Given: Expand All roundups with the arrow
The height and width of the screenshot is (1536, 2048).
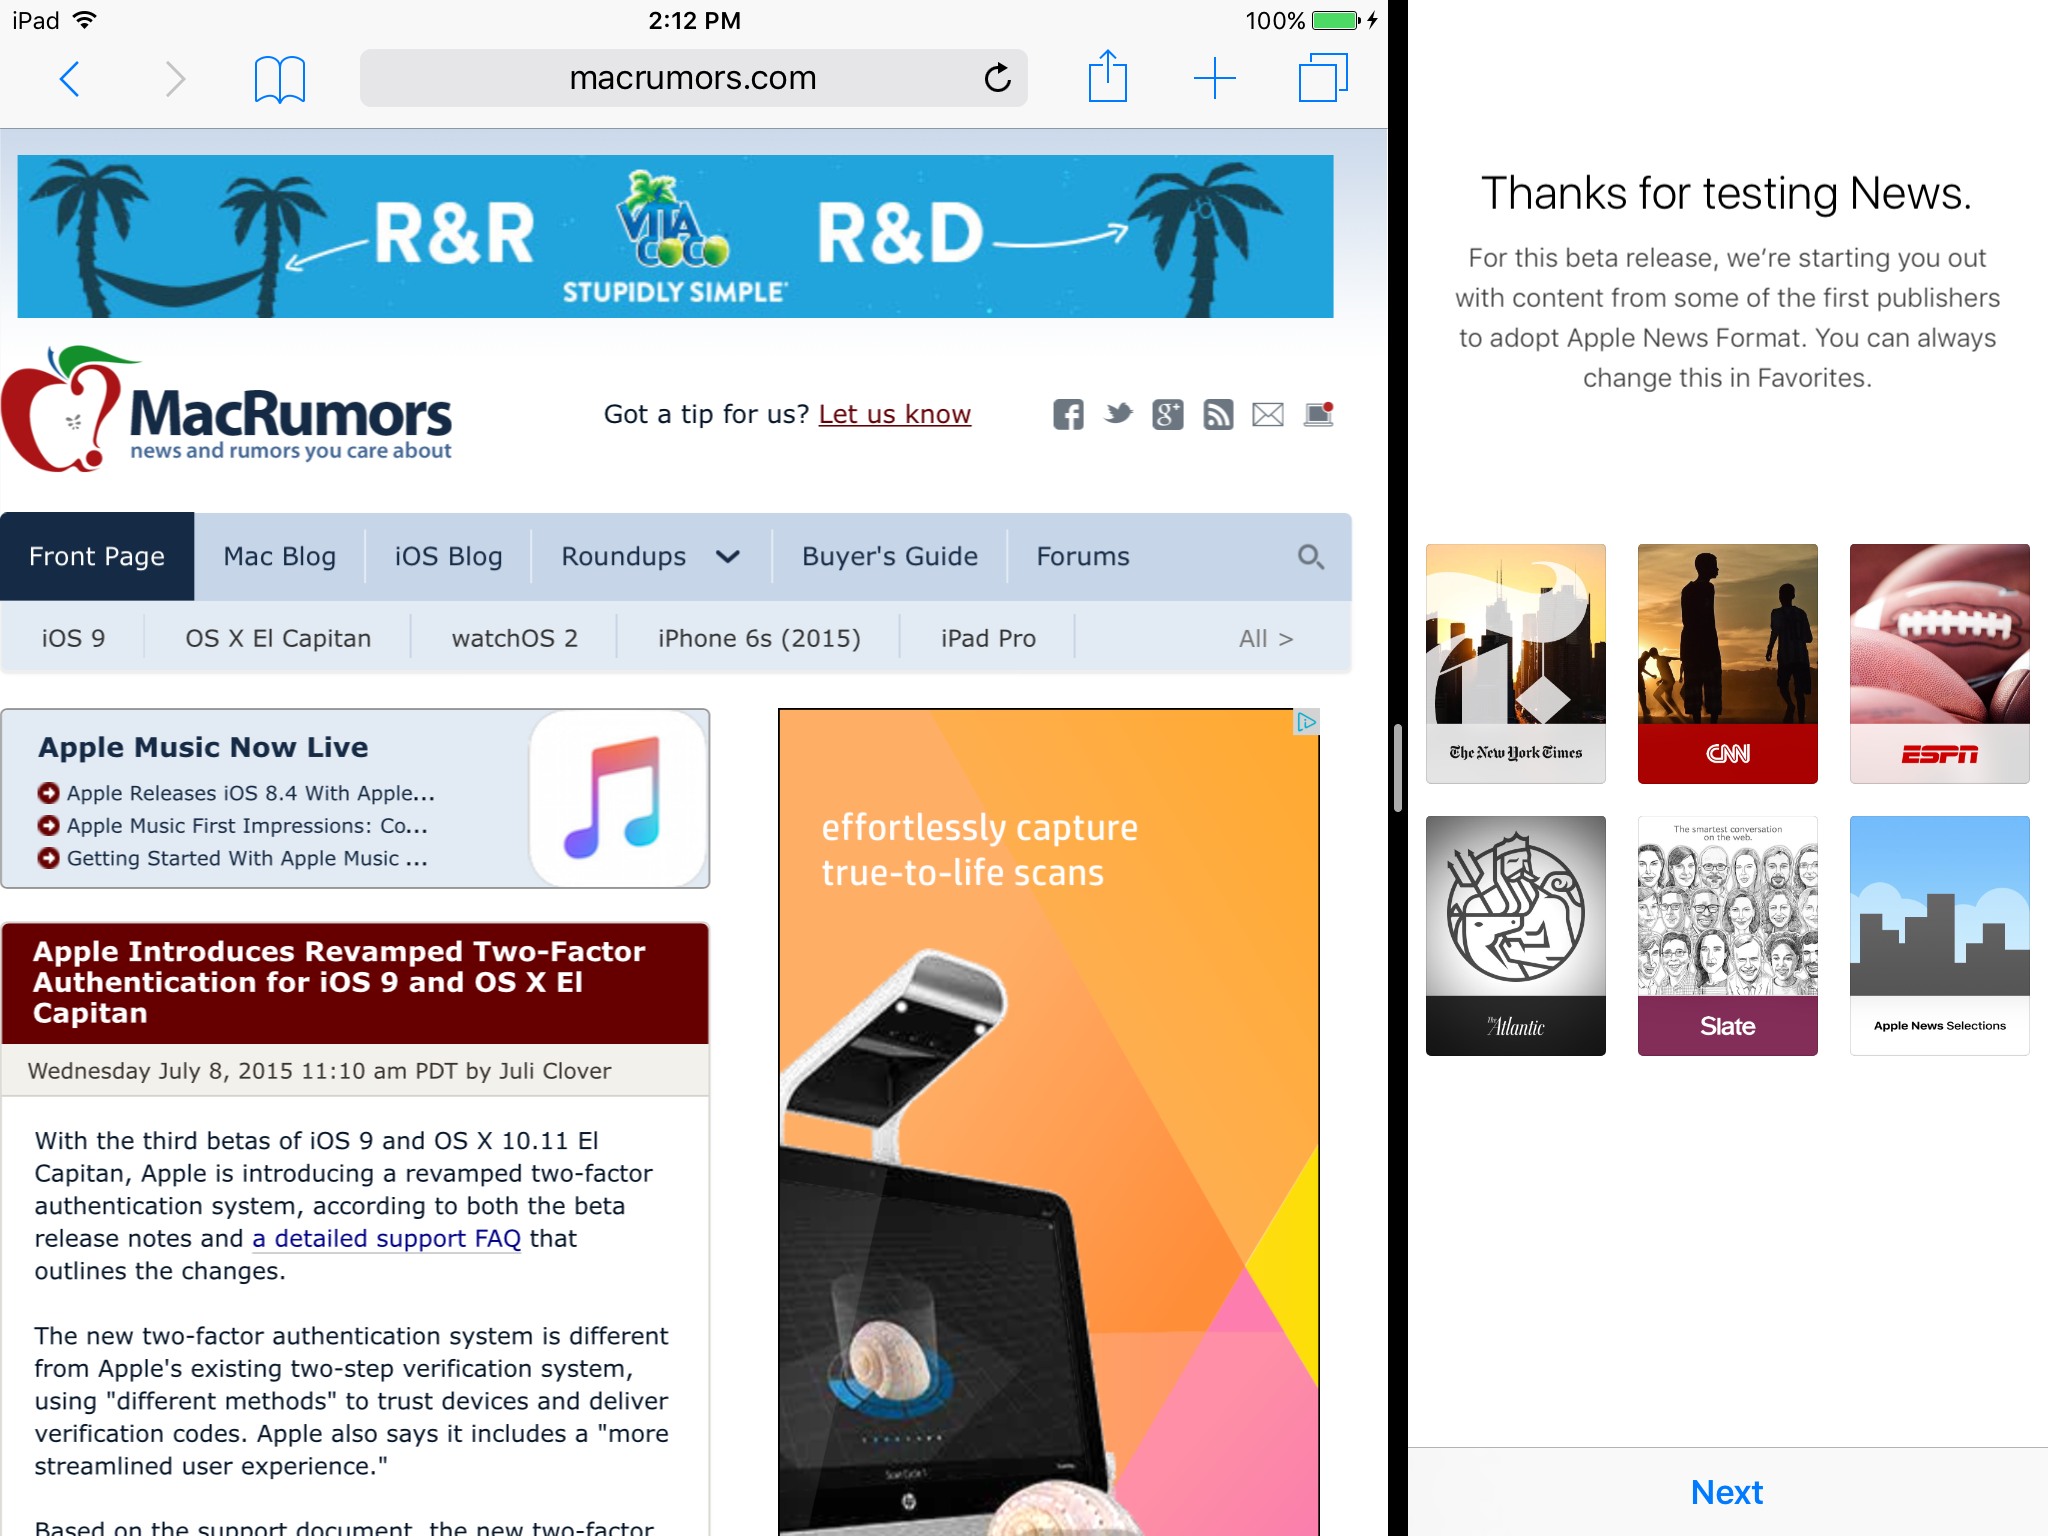Looking at the screenshot, I should tap(1266, 638).
